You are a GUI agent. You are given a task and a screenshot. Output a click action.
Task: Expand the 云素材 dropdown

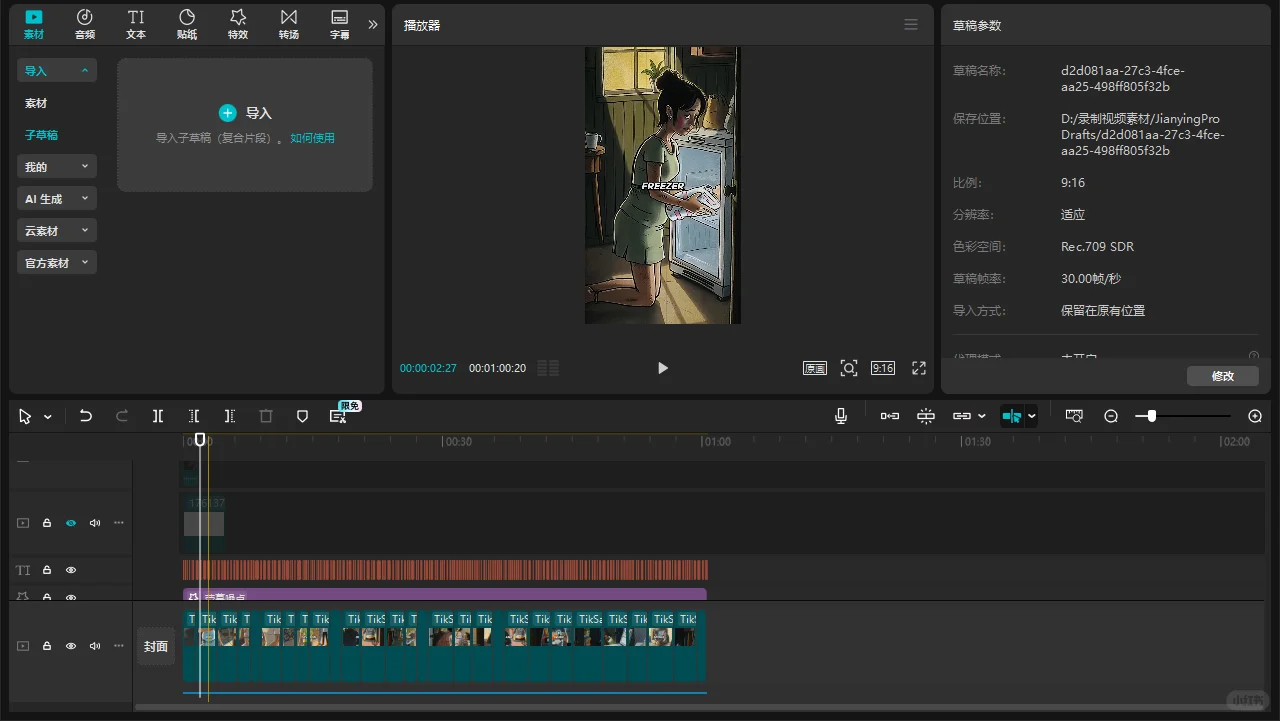[56, 231]
